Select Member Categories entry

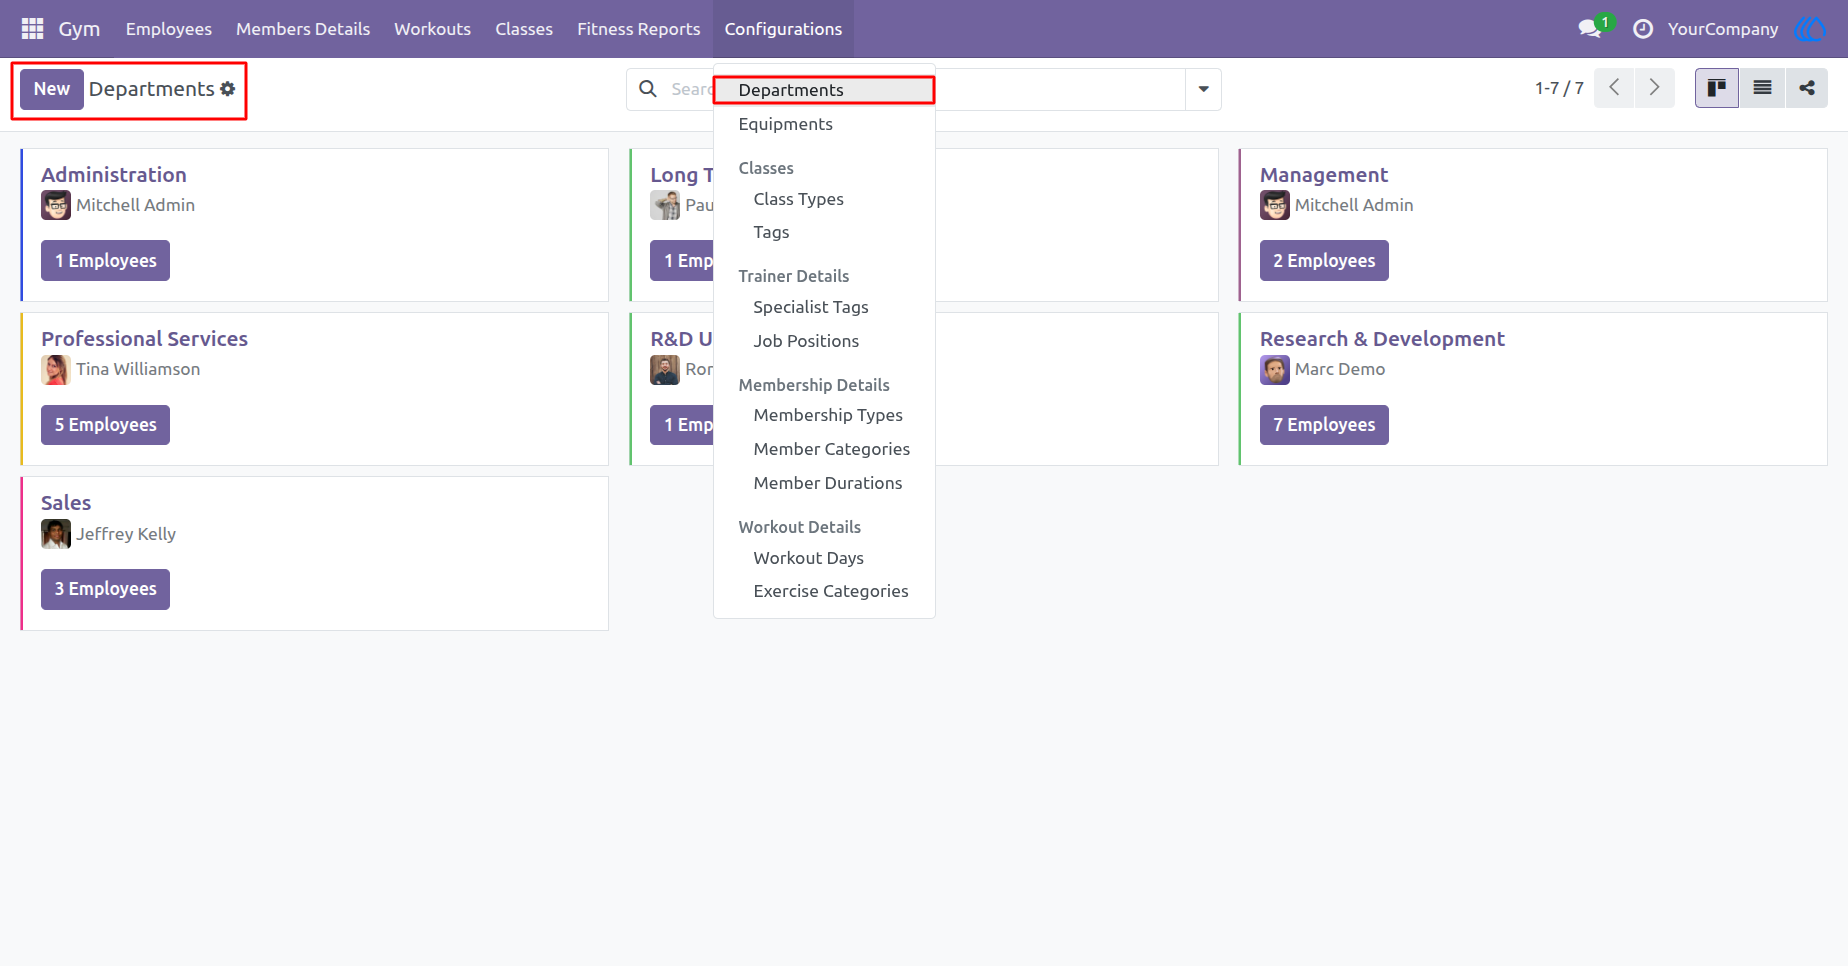824,449
